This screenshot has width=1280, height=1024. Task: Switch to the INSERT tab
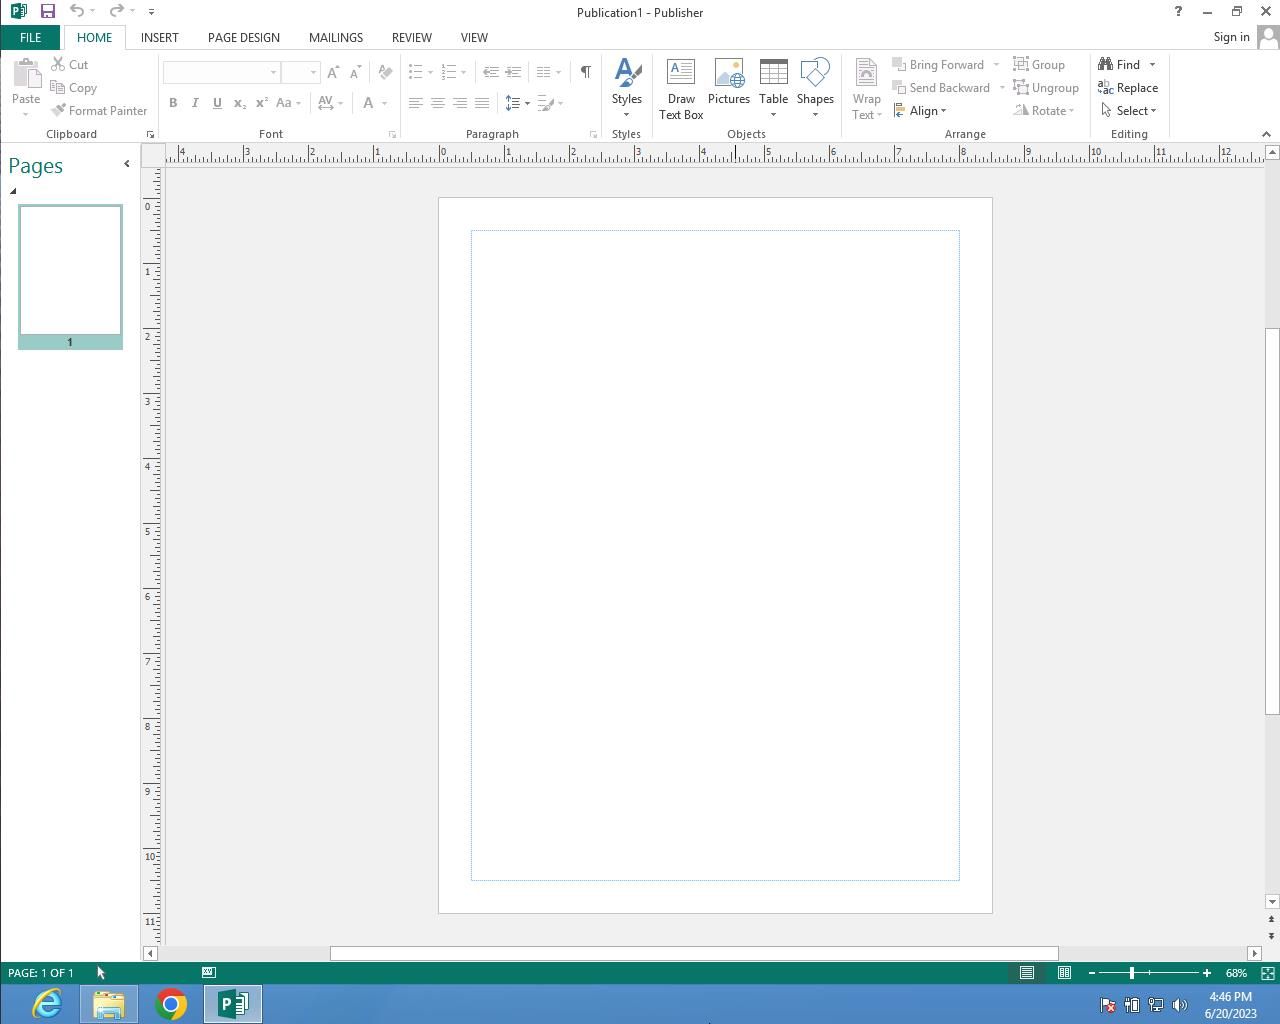tap(159, 37)
